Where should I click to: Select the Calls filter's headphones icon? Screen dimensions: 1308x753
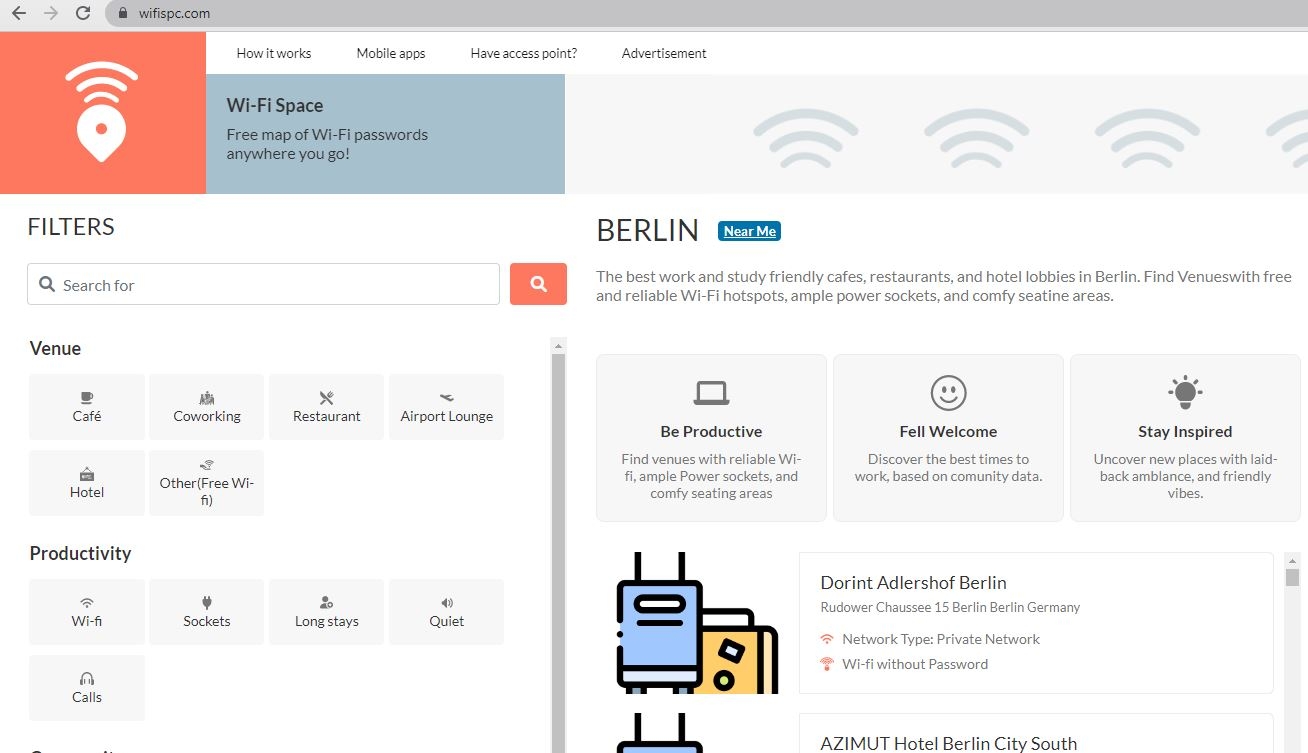click(87, 679)
